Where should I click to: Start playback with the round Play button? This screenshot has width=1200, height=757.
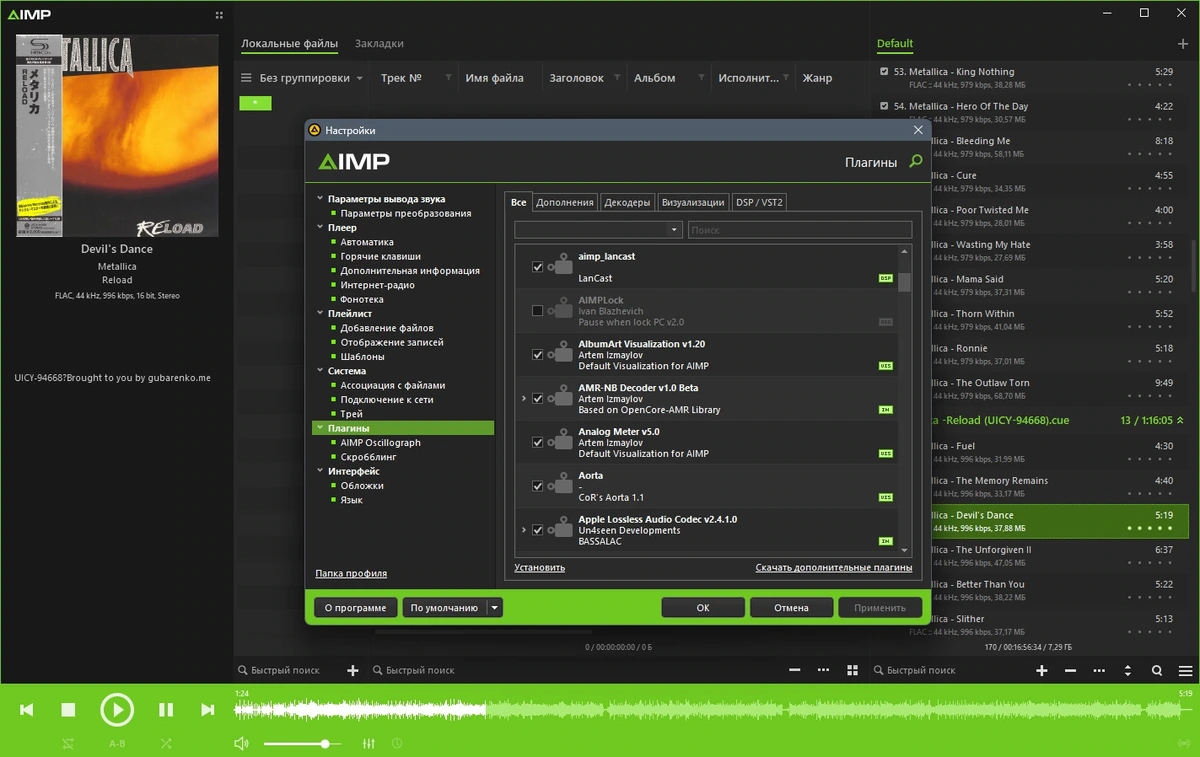[x=117, y=710]
